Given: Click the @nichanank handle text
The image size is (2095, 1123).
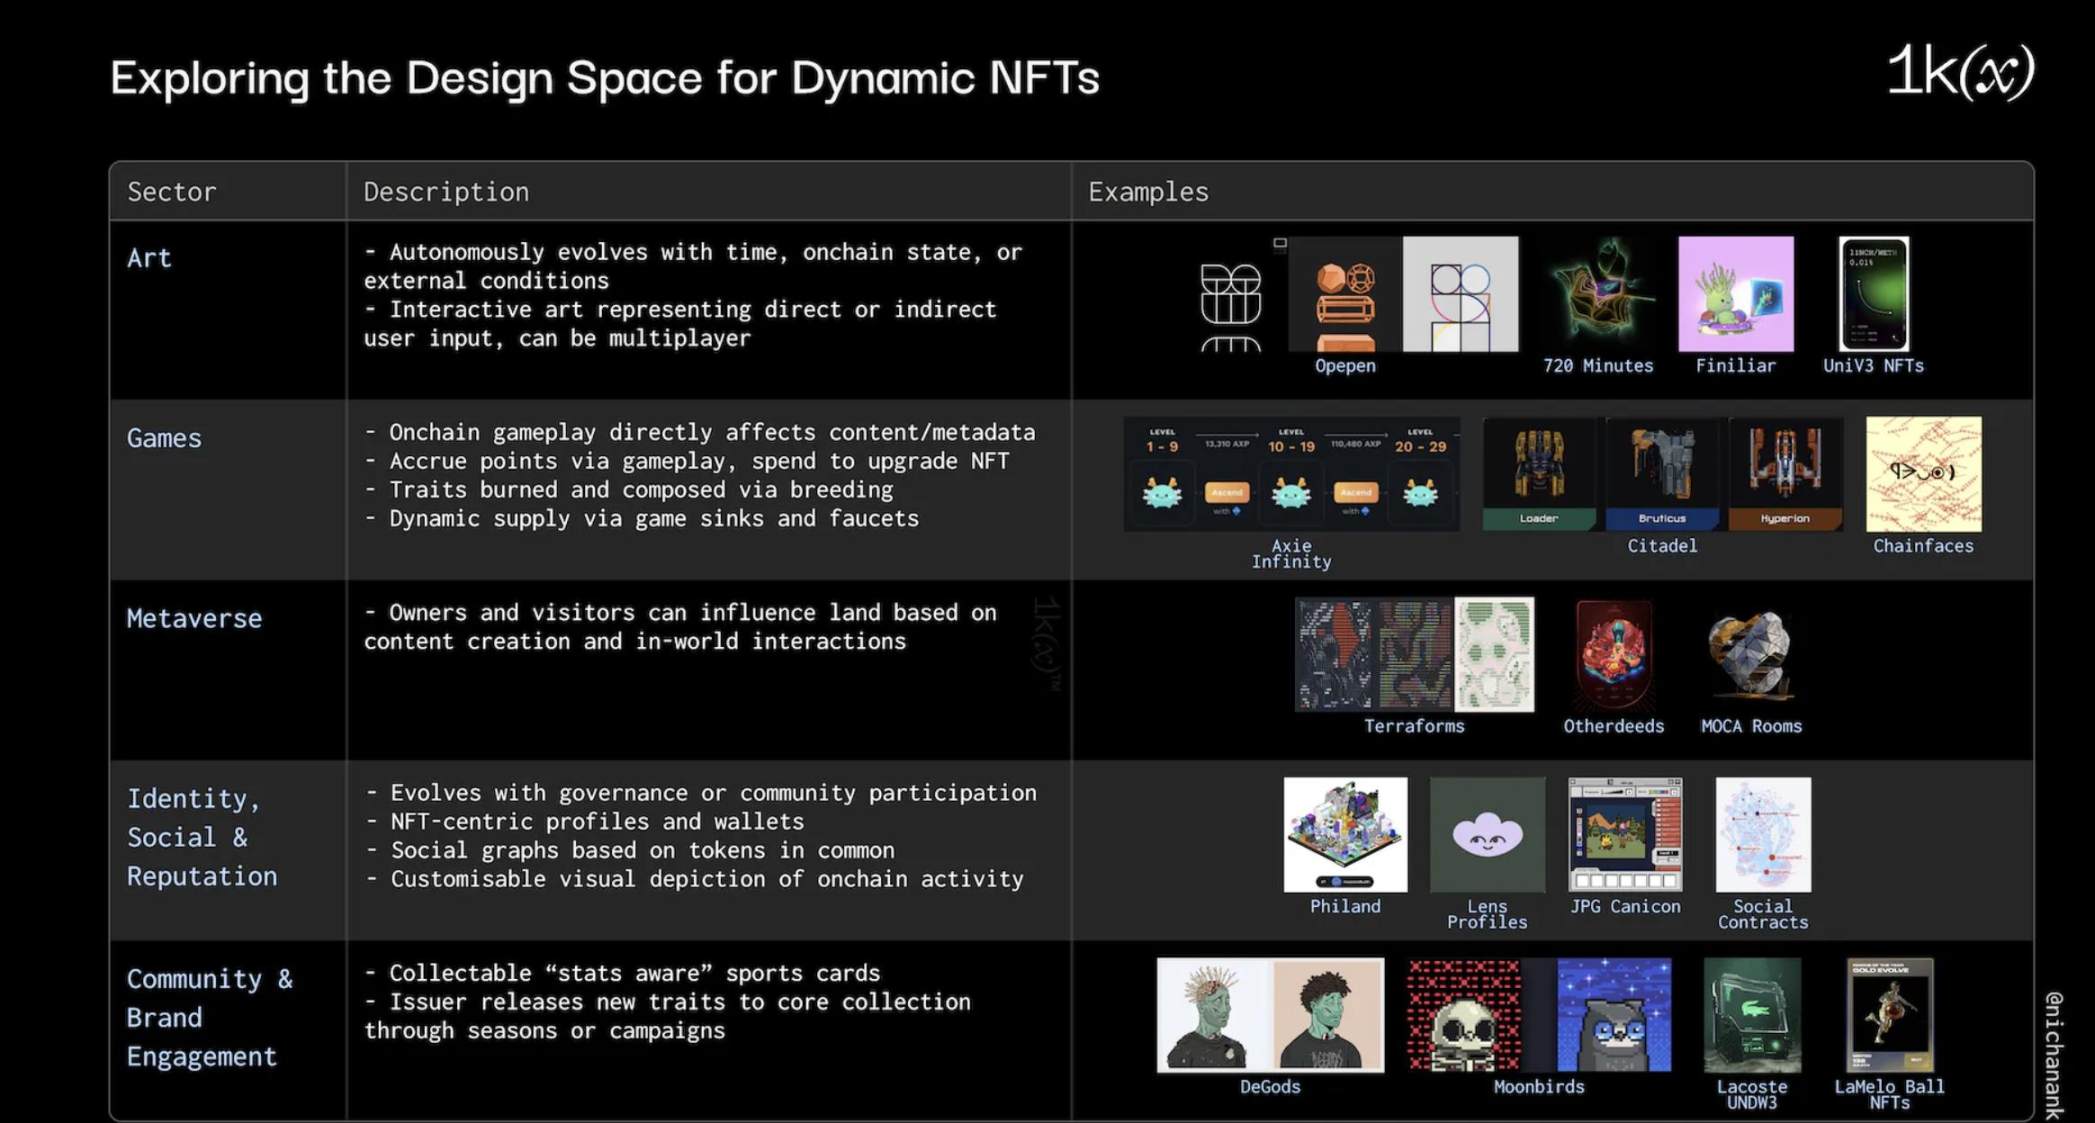Looking at the screenshot, I should pos(2054,1055).
